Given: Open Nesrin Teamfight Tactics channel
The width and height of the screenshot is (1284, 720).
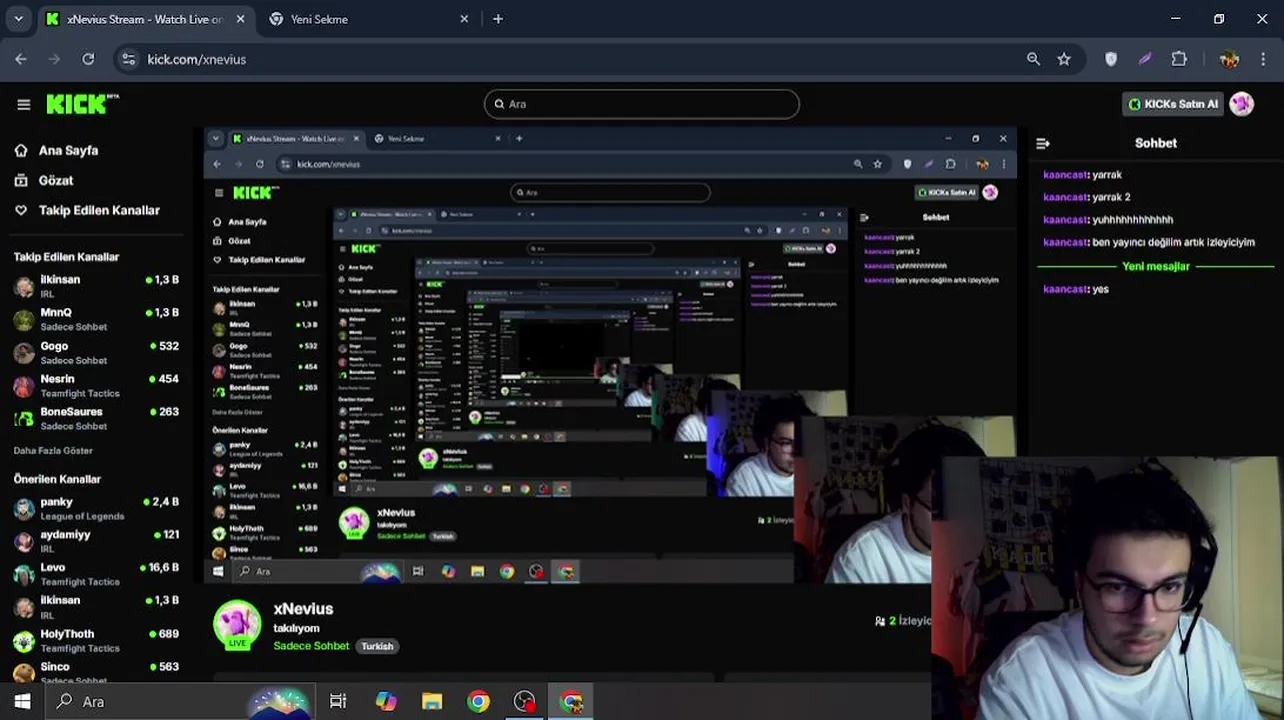Looking at the screenshot, I should pyautogui.click(x=96, y=385).
